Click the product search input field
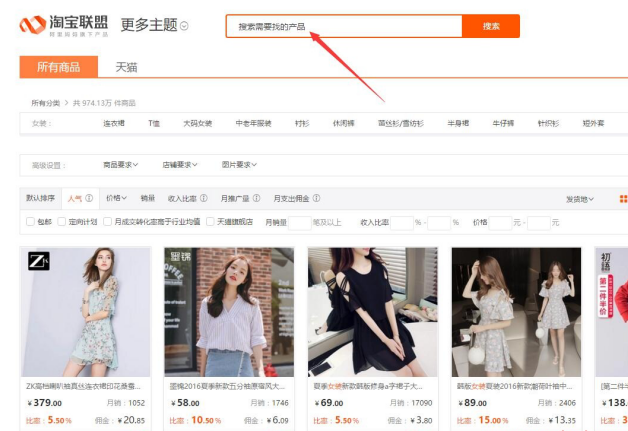Viewport: 628px width, 431px height. click(344, 27)
